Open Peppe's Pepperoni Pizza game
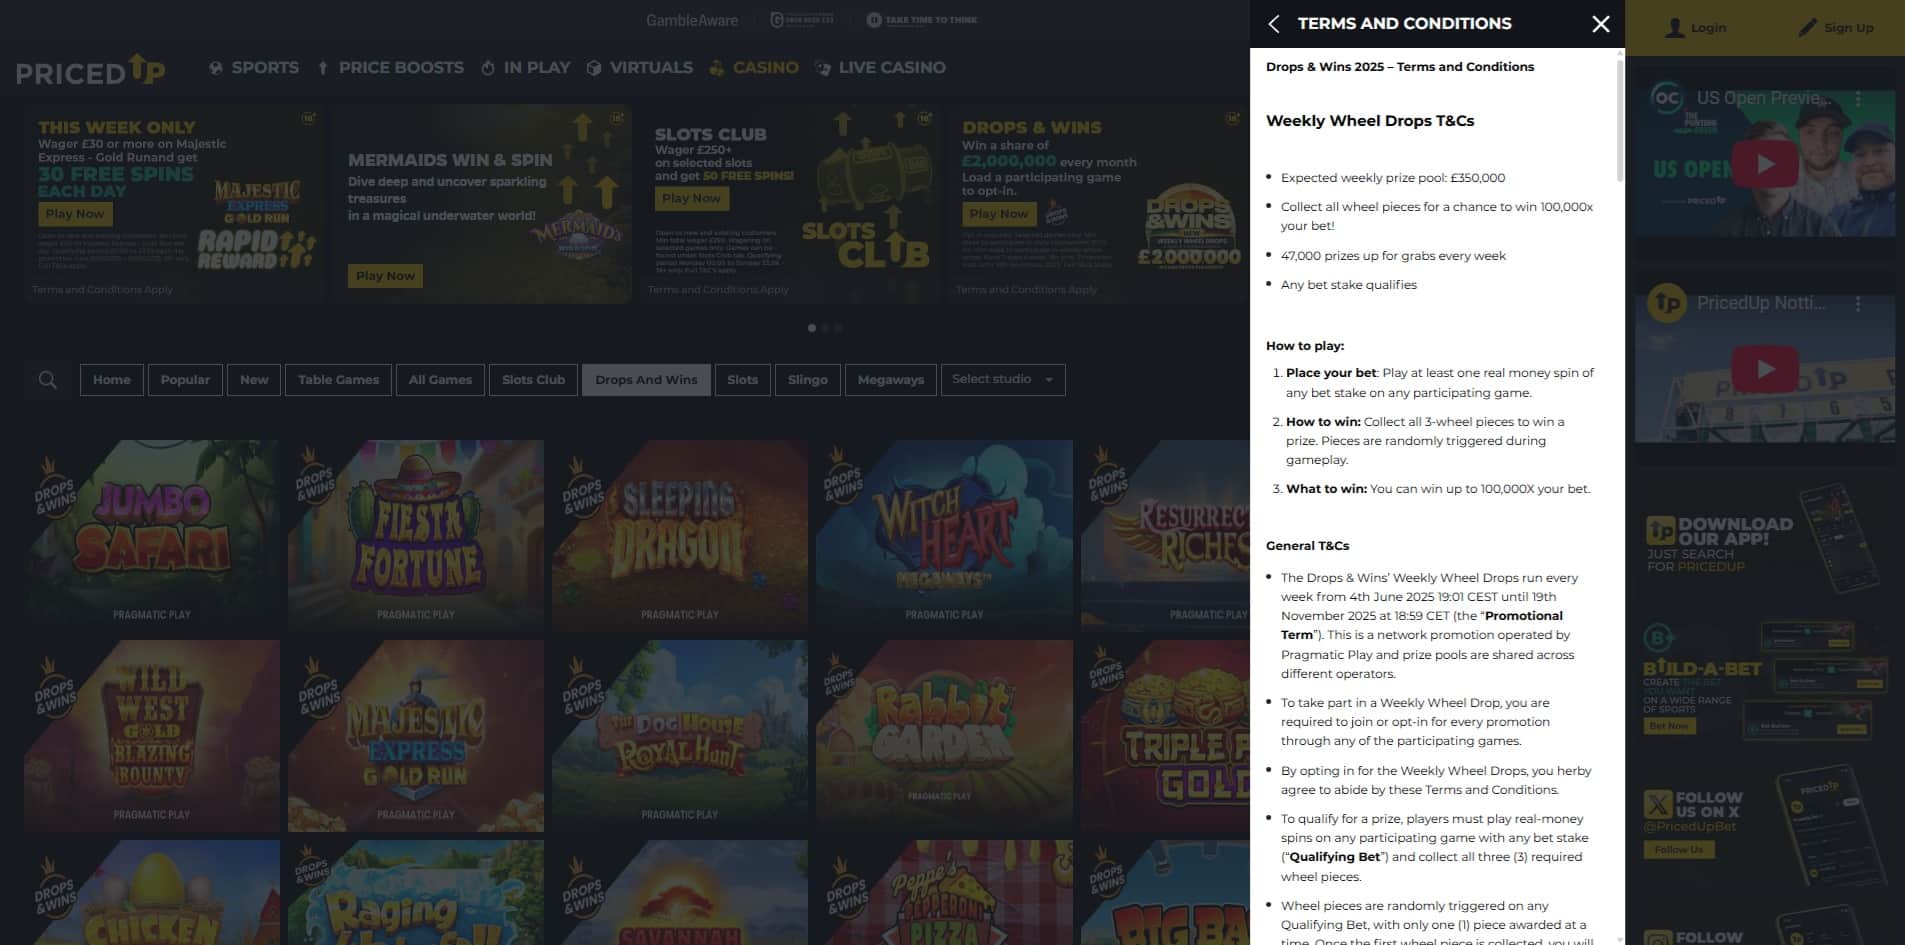The width and height of the screenshot is (1905, 945). click(x=944, y=892)
